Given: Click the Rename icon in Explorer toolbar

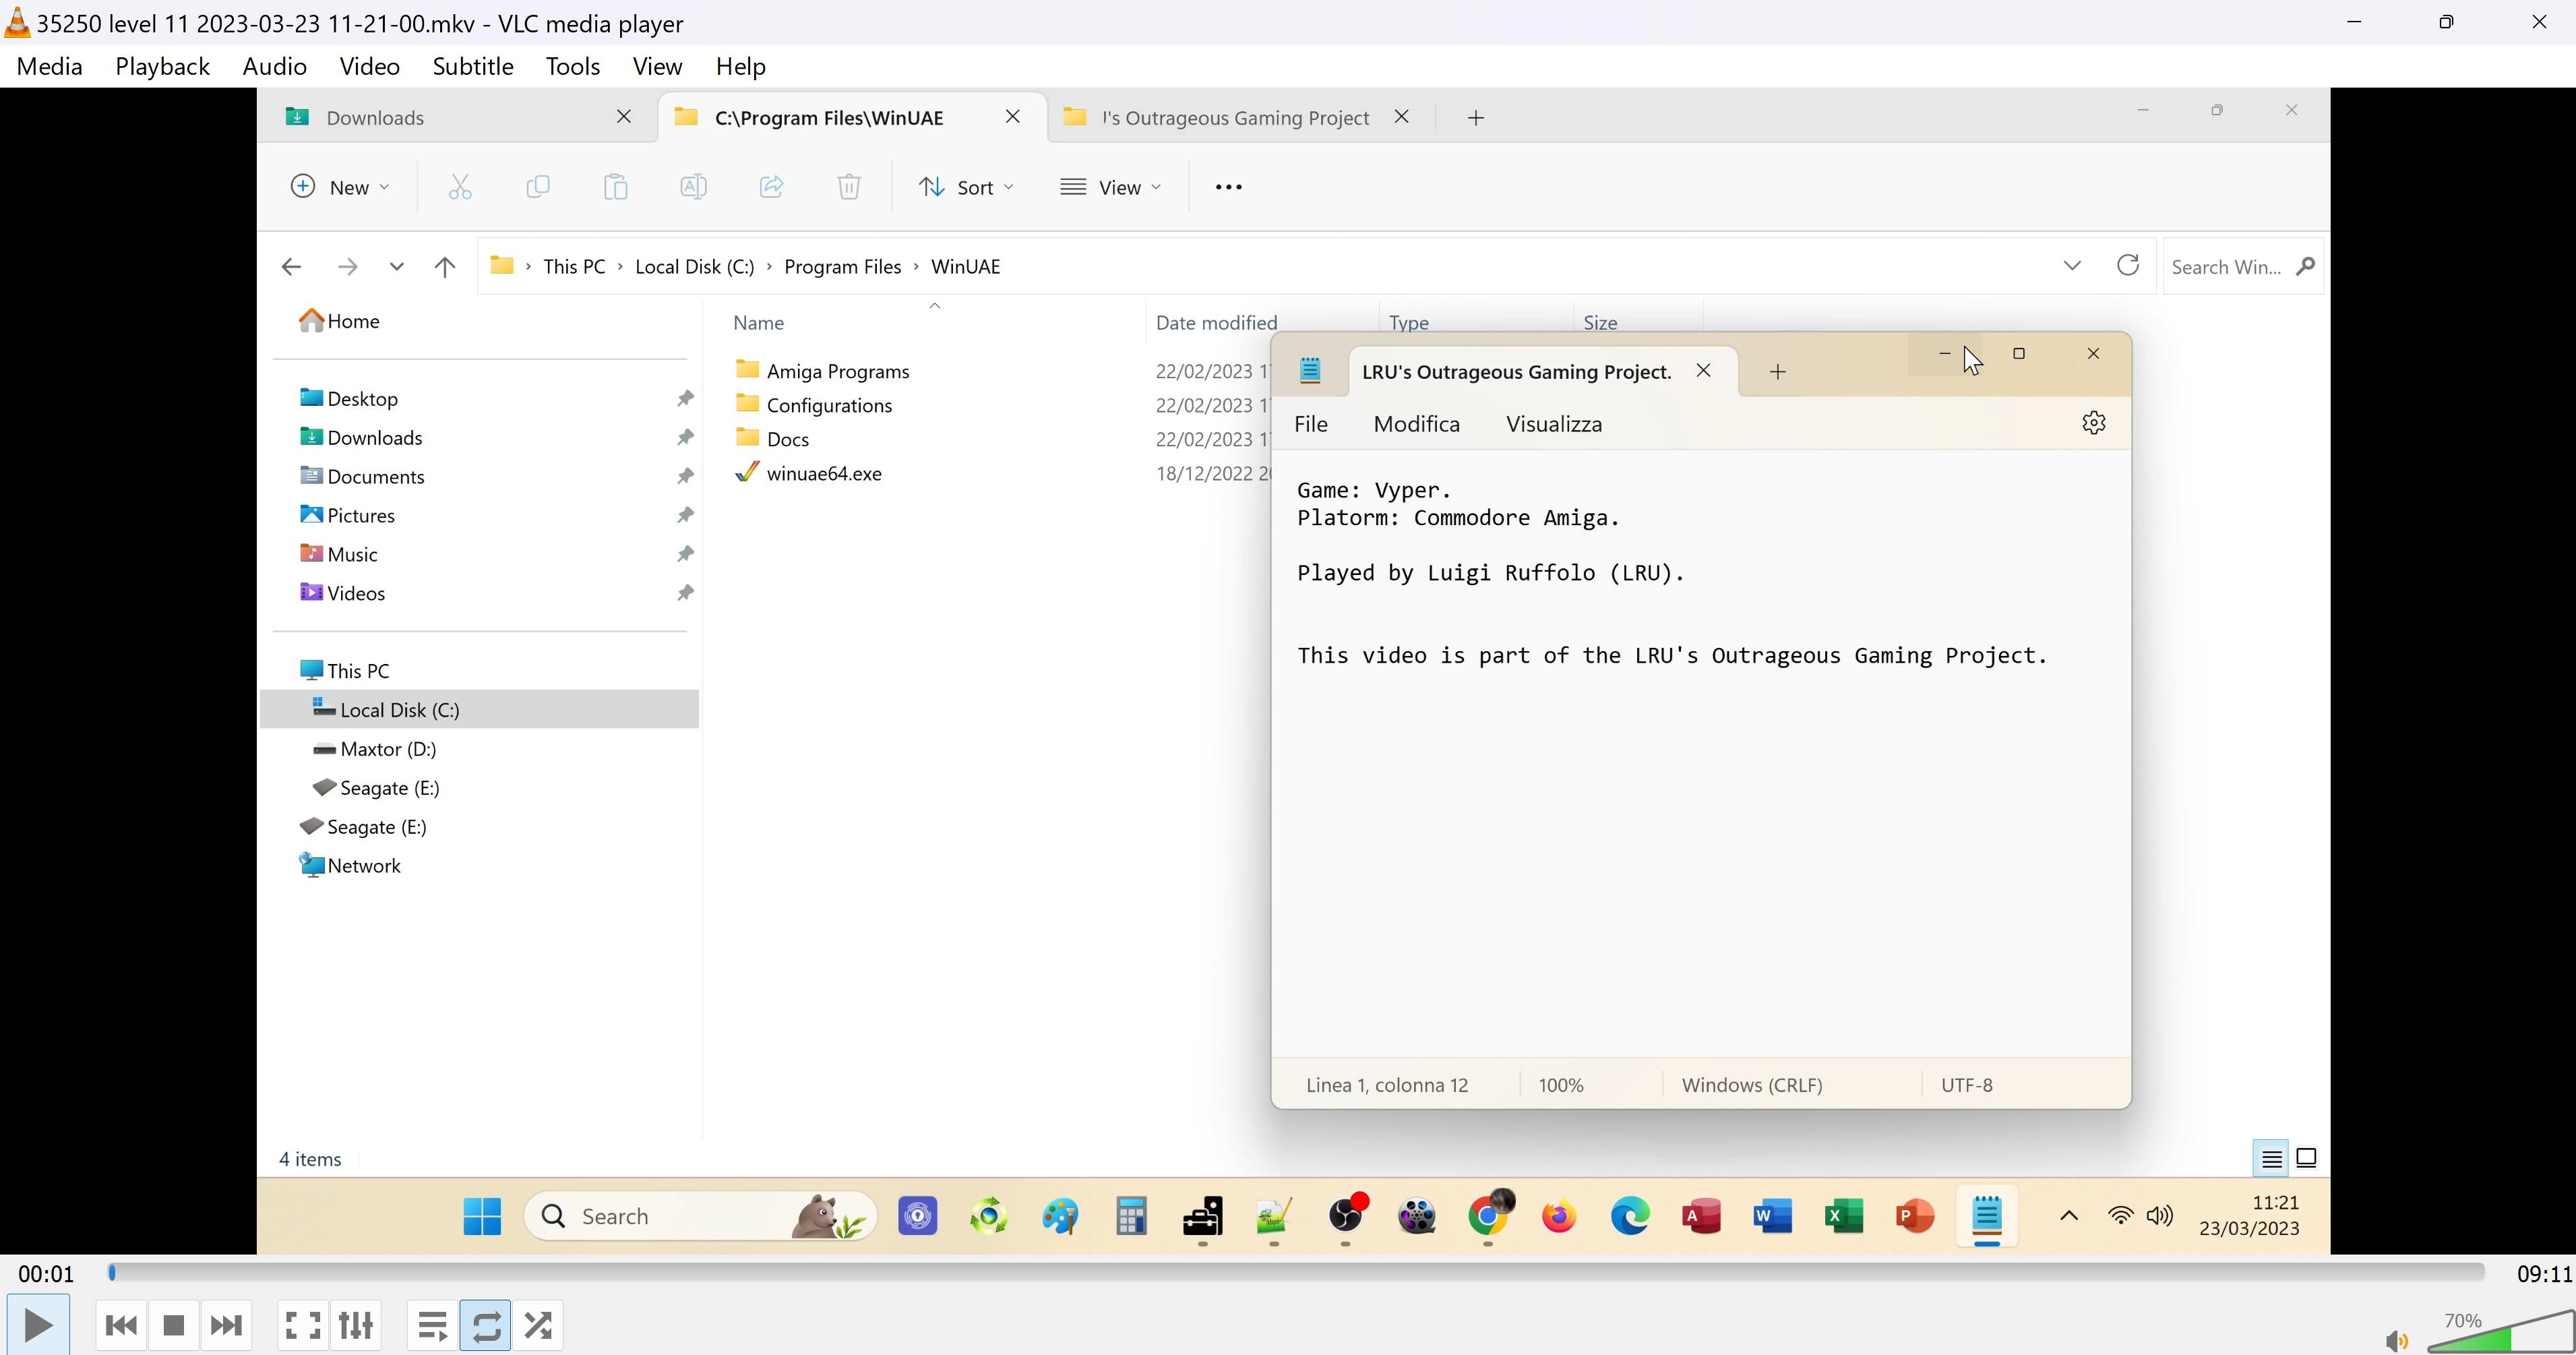Looking at the screenshot, I should tap(693, 187).
